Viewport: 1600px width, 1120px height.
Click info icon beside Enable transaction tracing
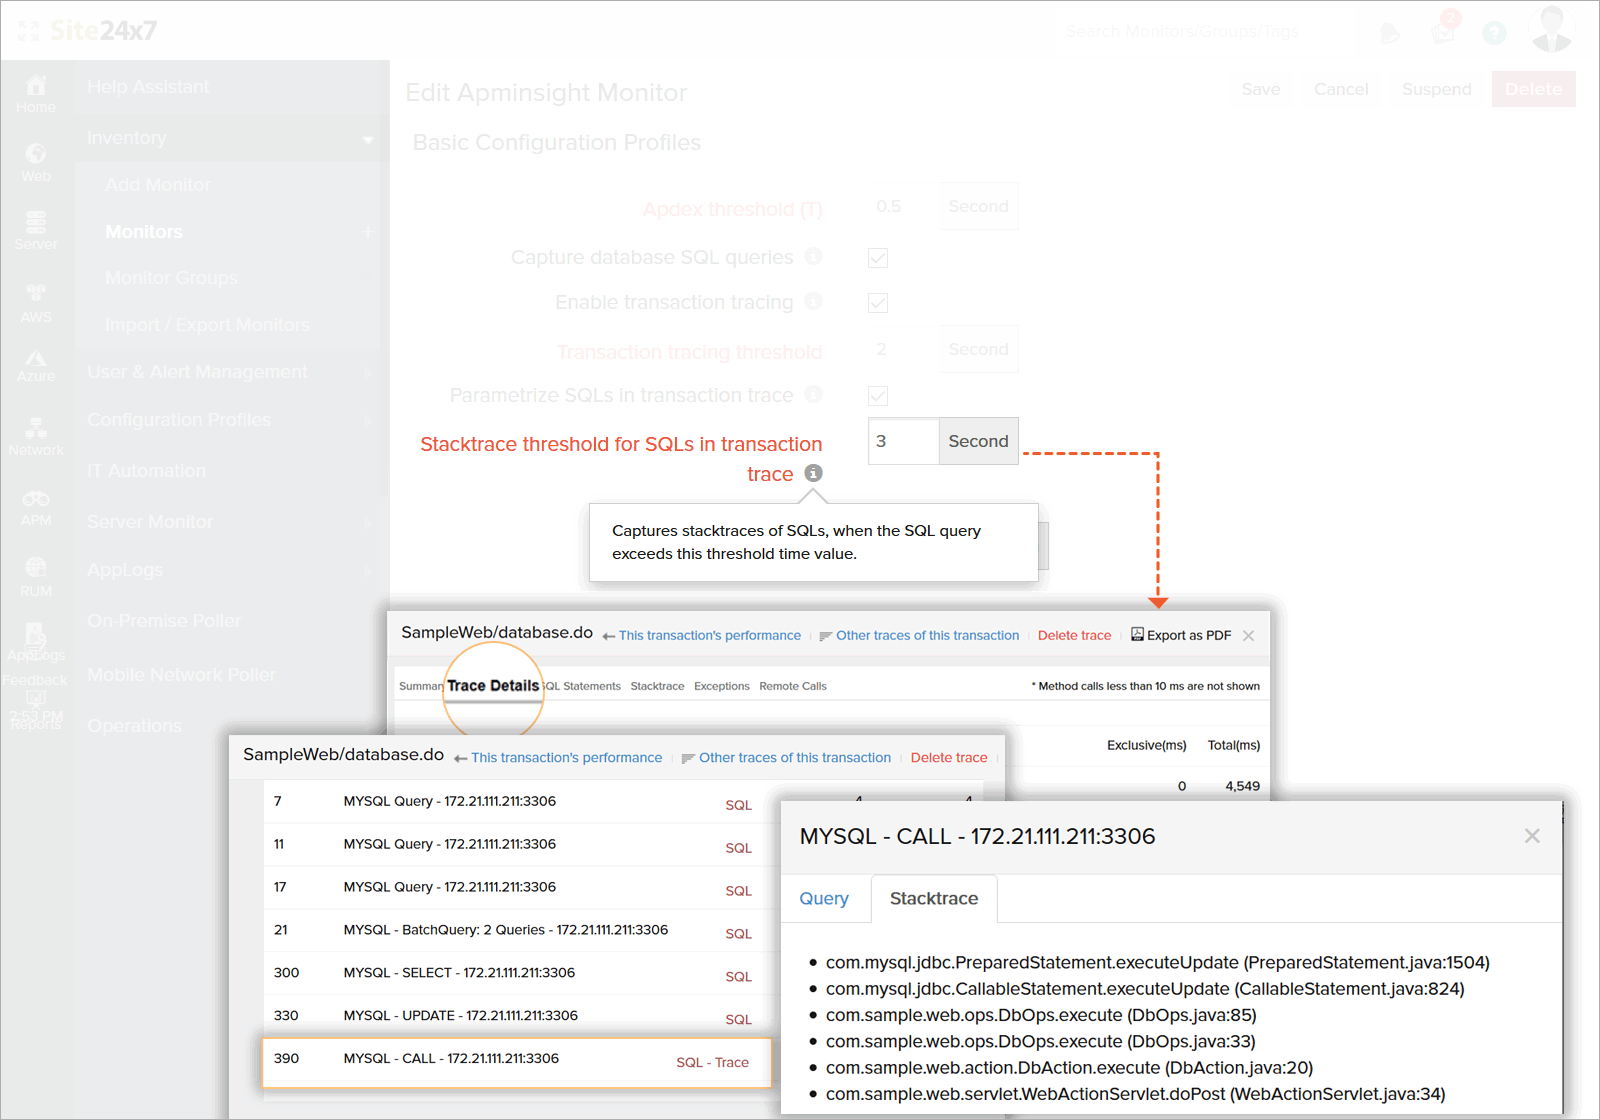(x=814, y=301)
